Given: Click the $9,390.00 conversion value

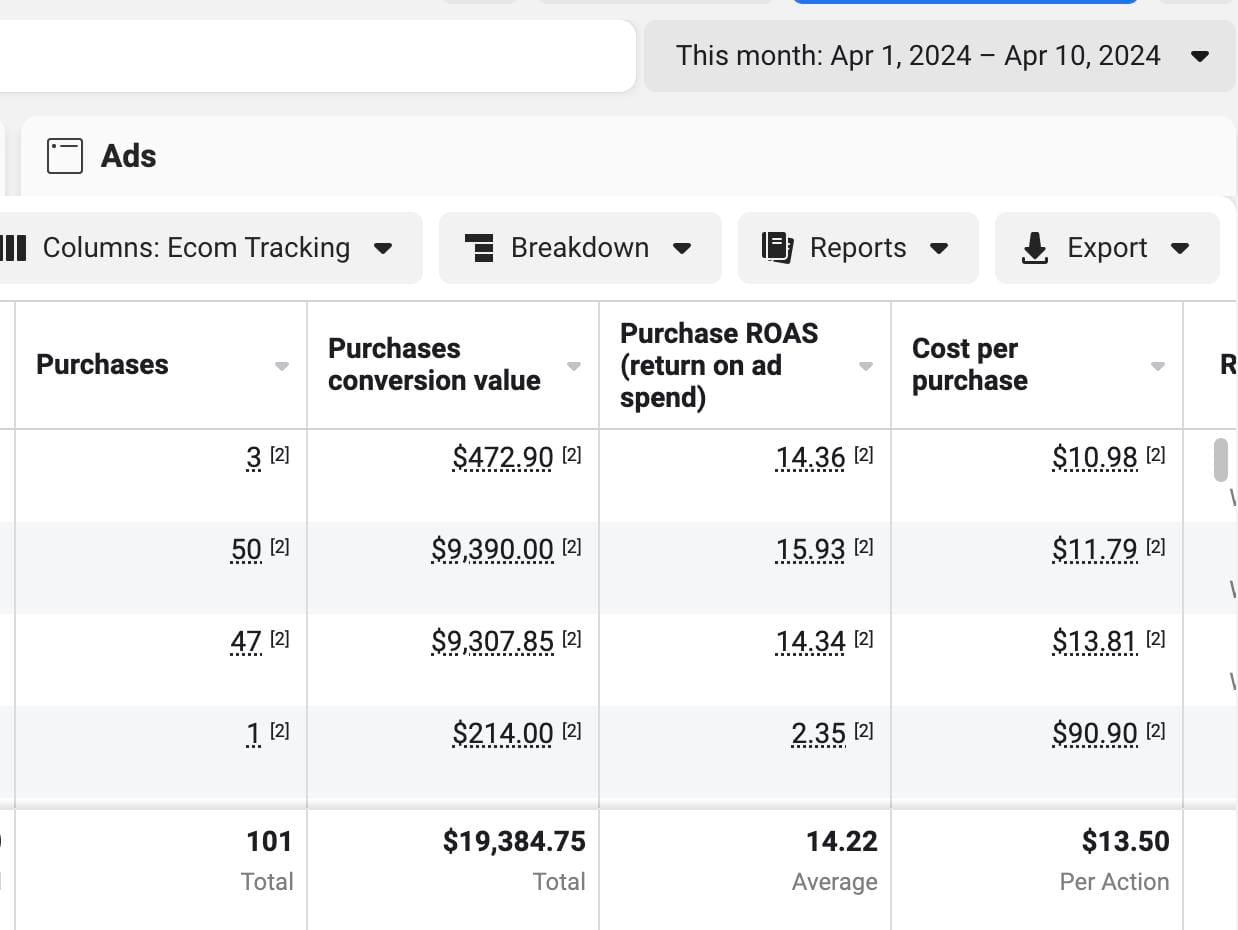Looking at the screenshot, I should (x=492, y=549).
